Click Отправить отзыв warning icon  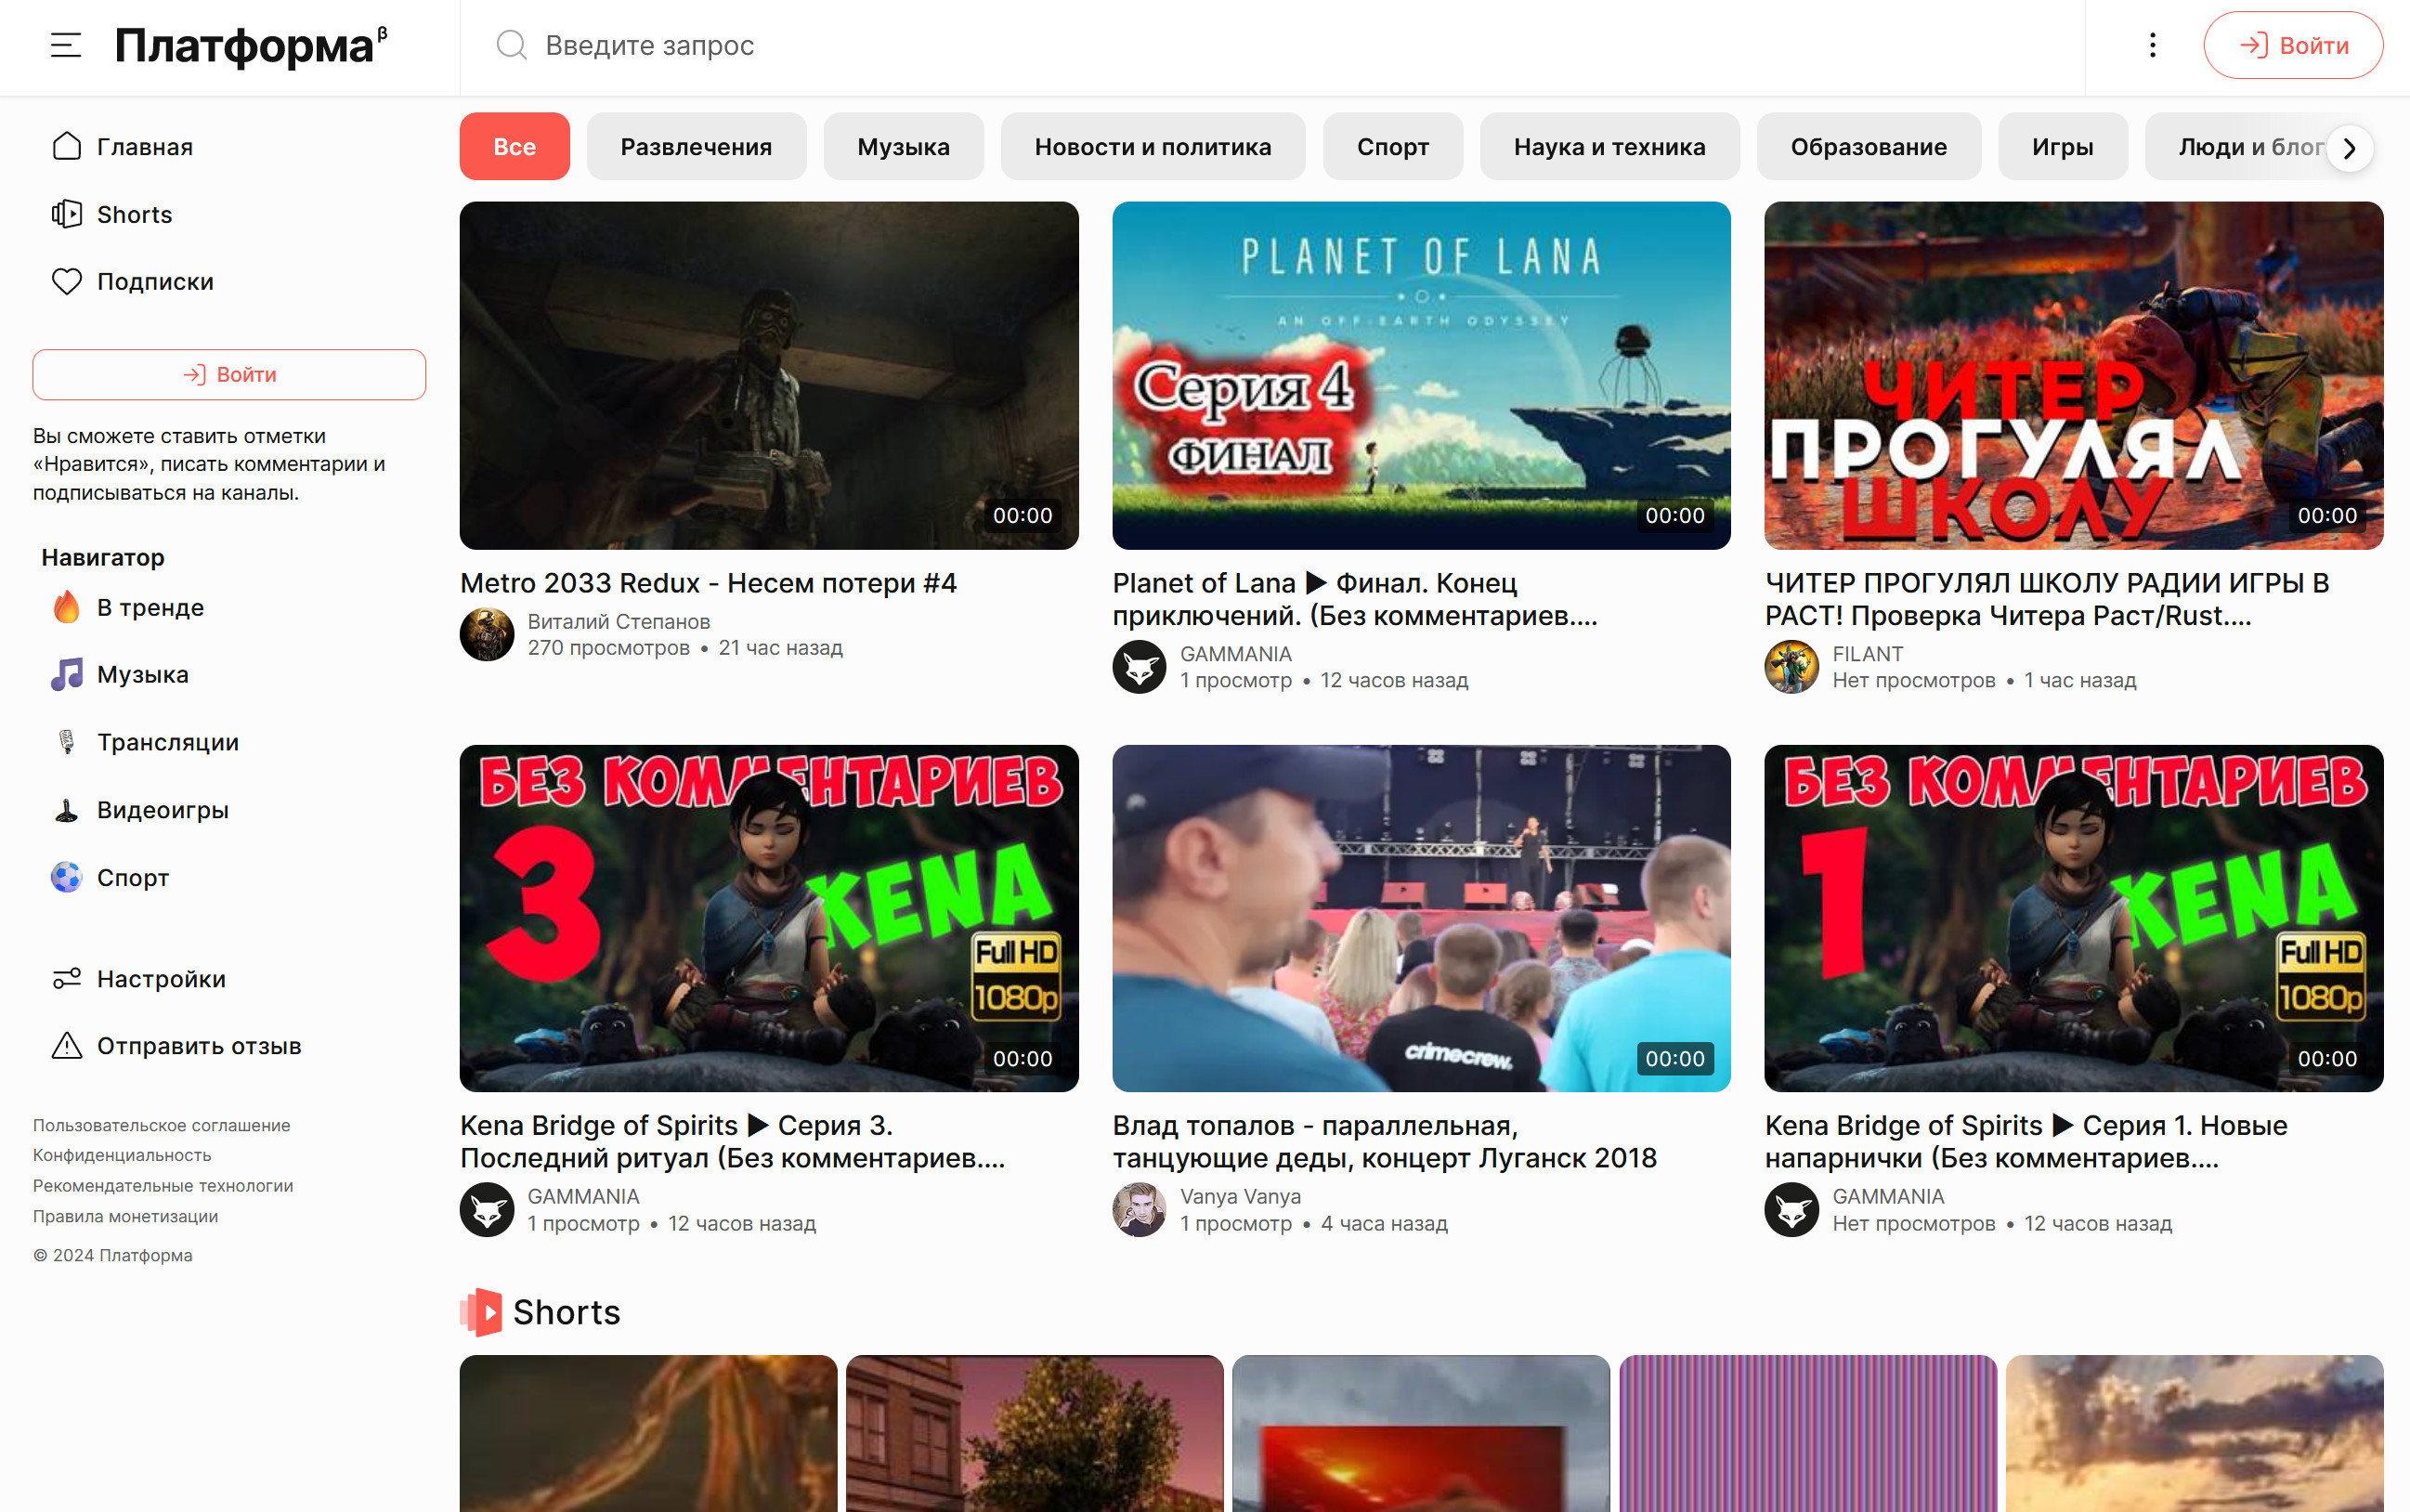[66, 1046]
